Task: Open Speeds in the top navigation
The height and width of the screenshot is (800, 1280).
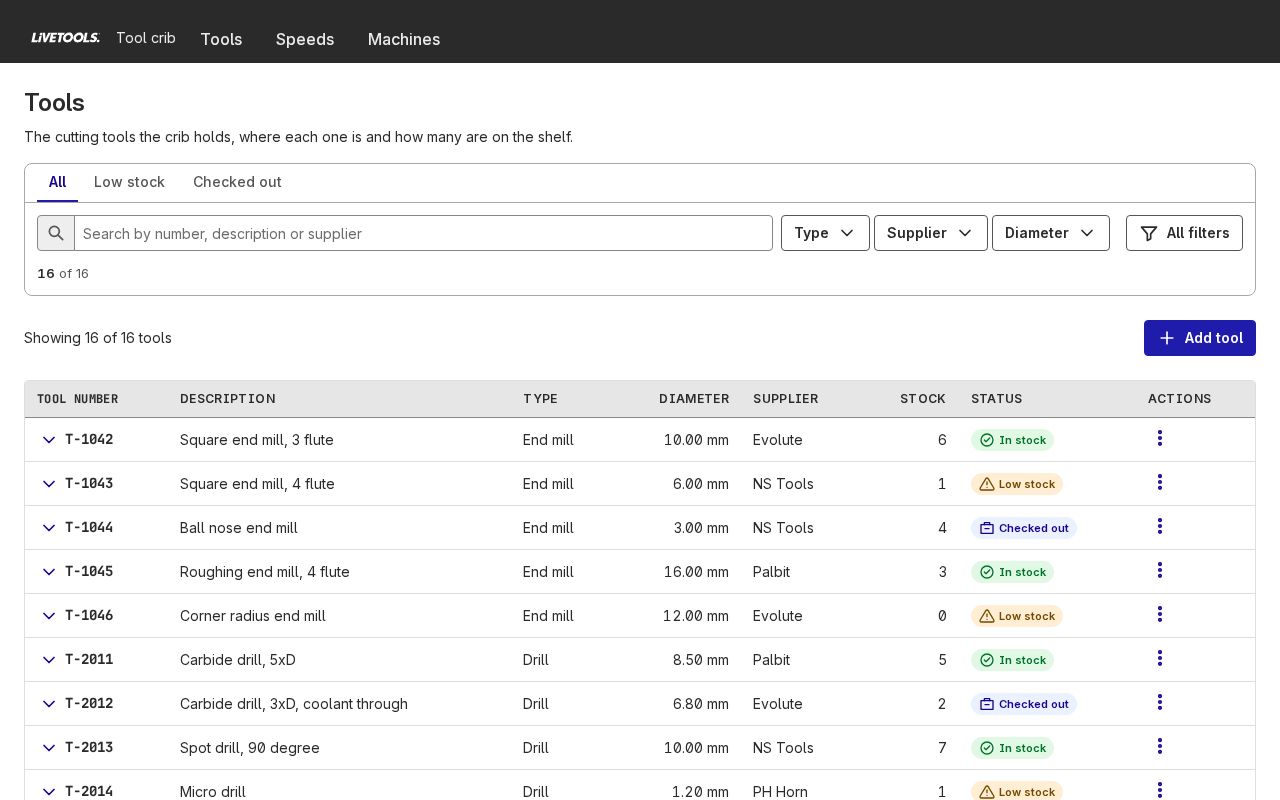Action: coord(305,39)
